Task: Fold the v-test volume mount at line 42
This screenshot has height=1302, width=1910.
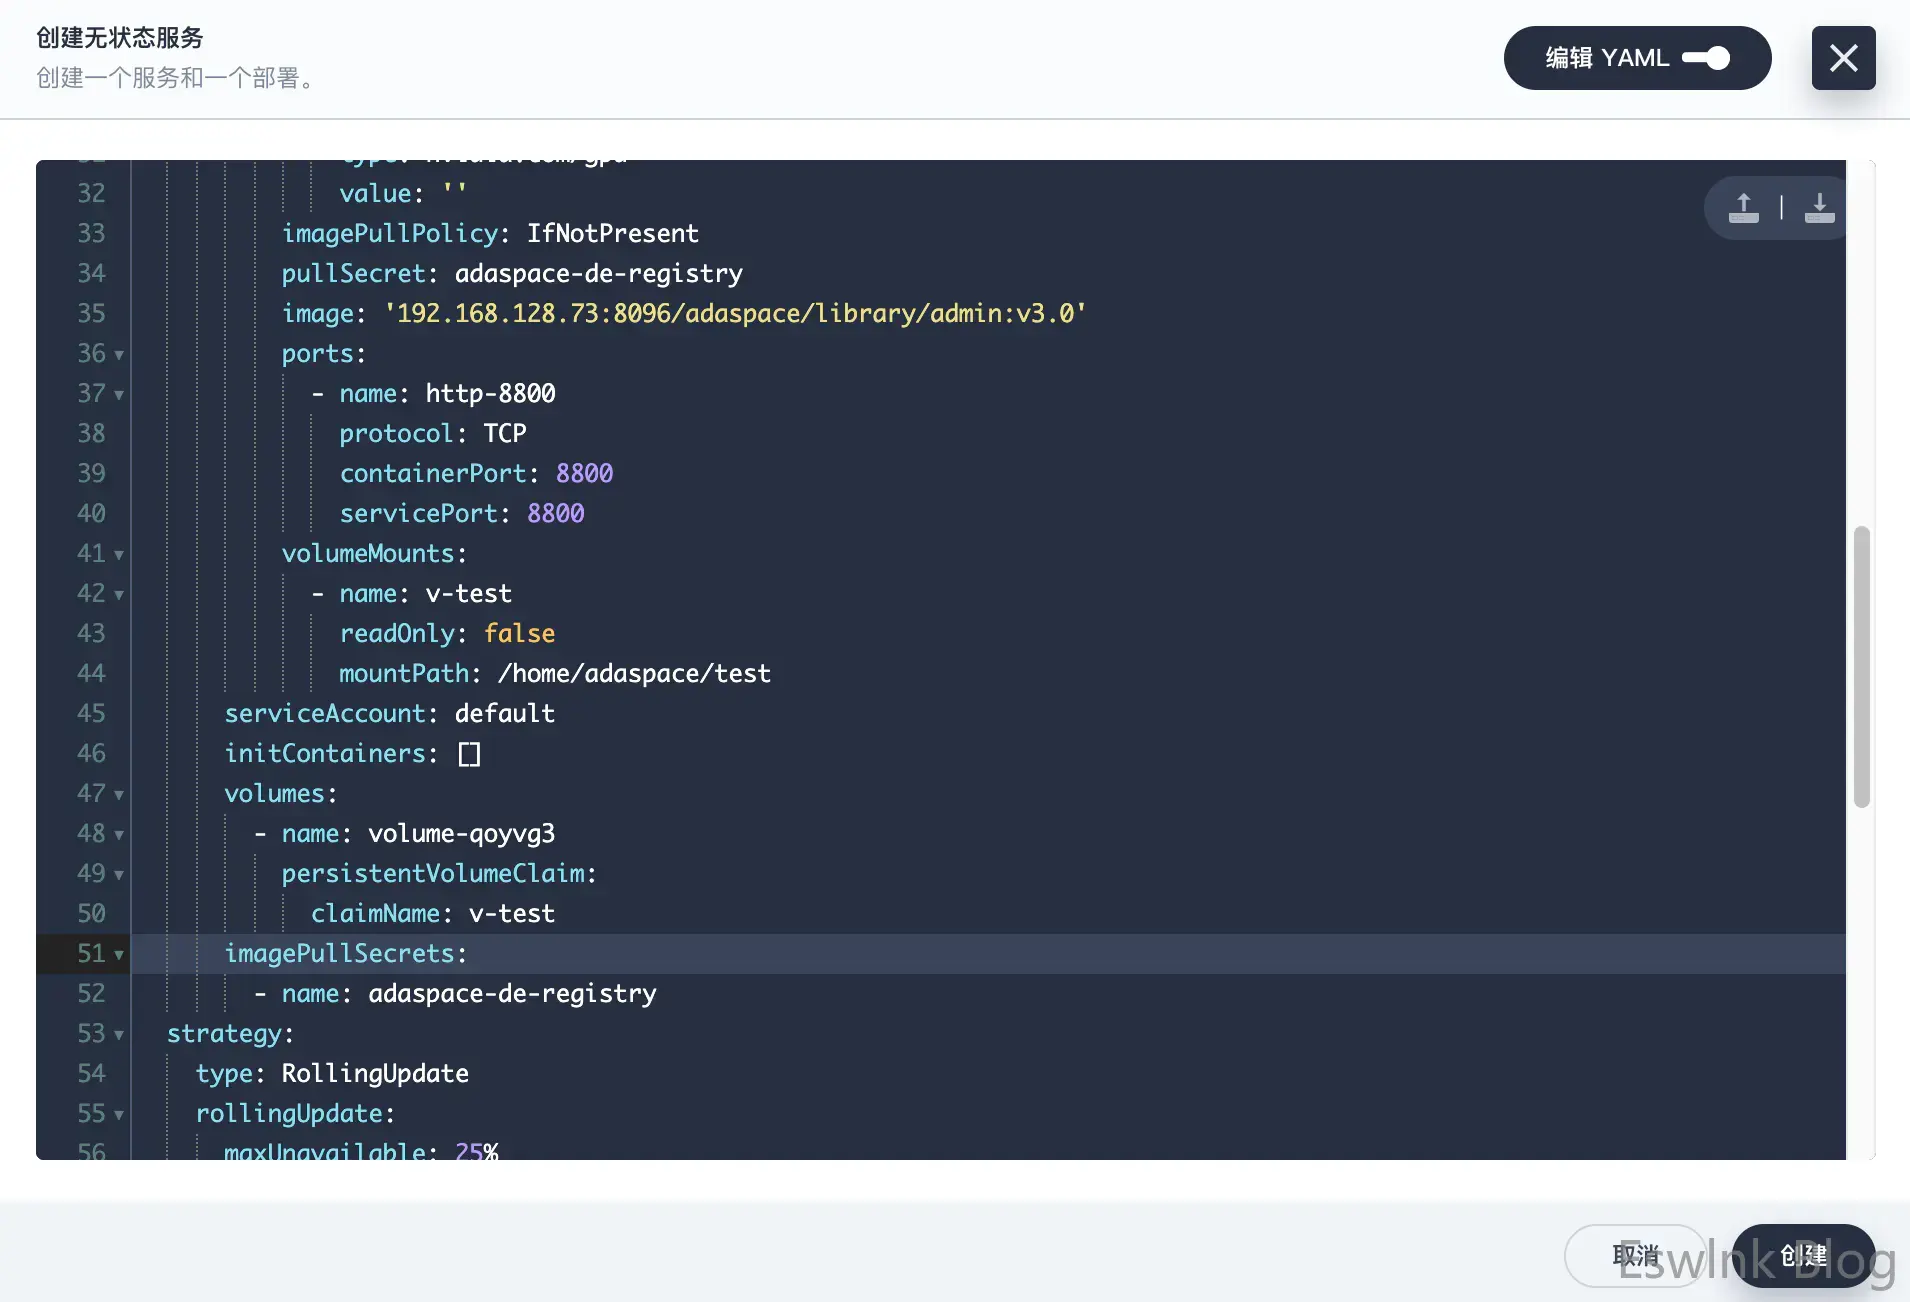Action: point(119,595)
